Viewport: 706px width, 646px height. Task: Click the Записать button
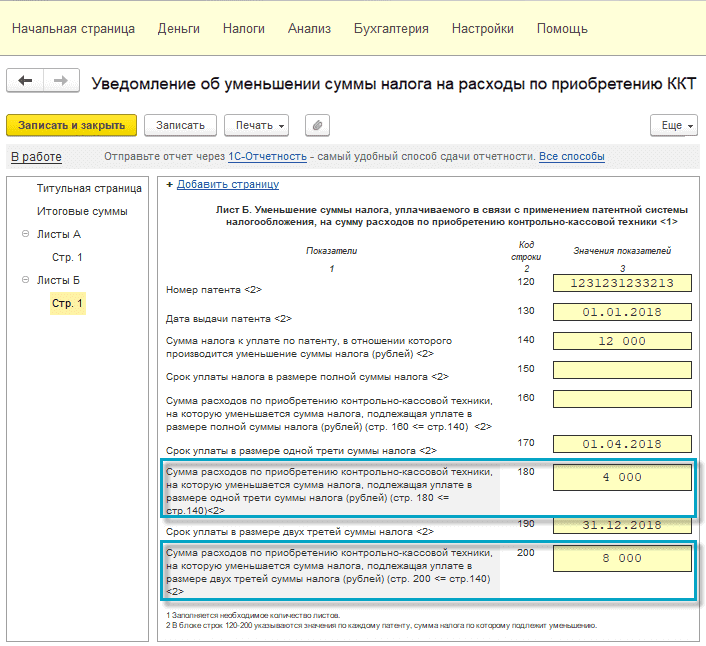tap(180, 125)
